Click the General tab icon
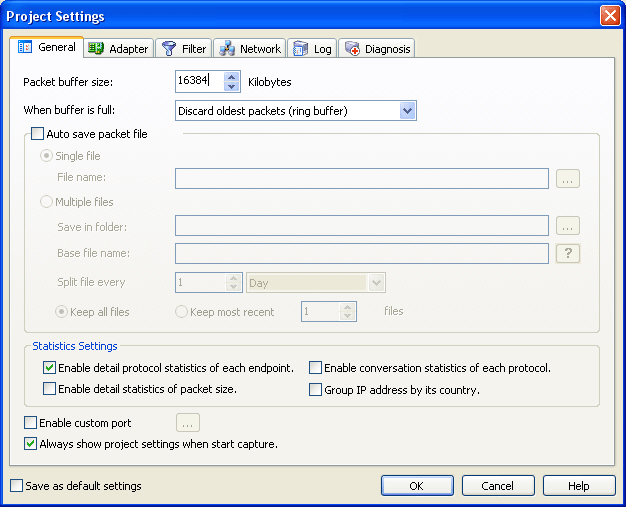 tap(26, 47)
